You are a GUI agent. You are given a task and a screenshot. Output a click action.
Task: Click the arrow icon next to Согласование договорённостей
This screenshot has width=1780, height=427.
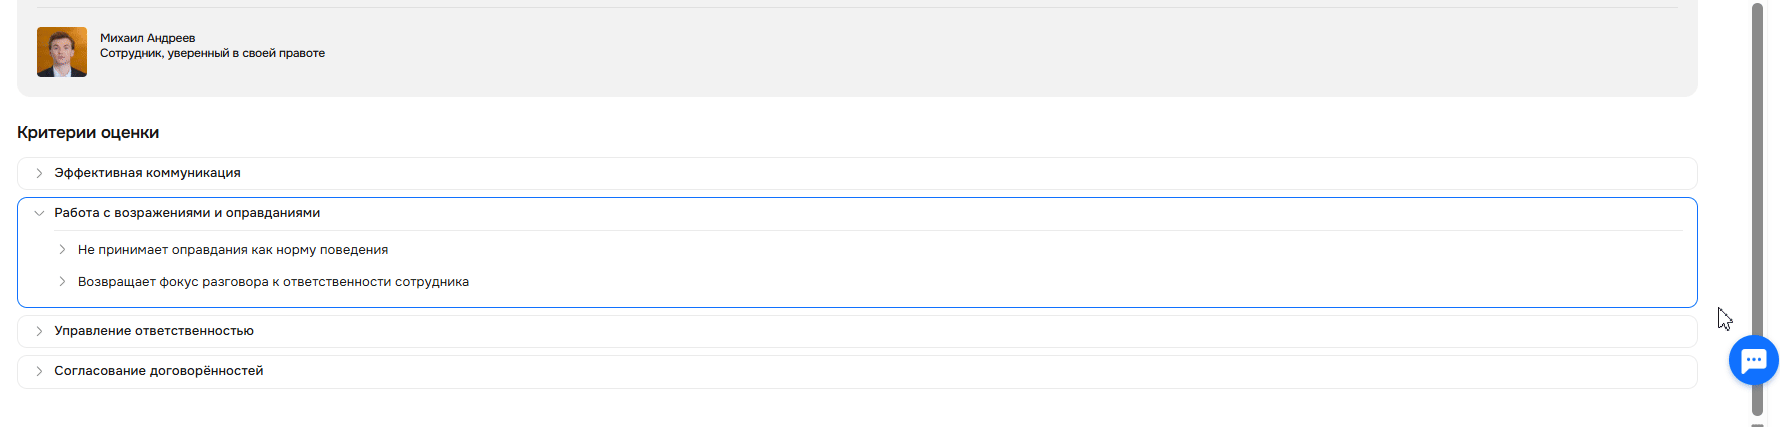click(x=39, y=371)
